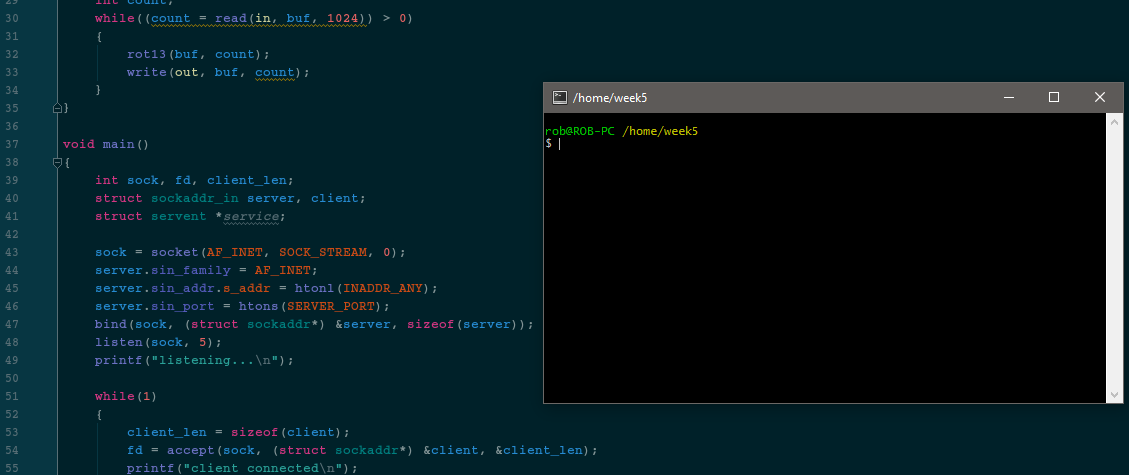Click the read call on line 30
Viewport: 1129px width, 475px height.
pyautogui.click(x=230, y=18)
